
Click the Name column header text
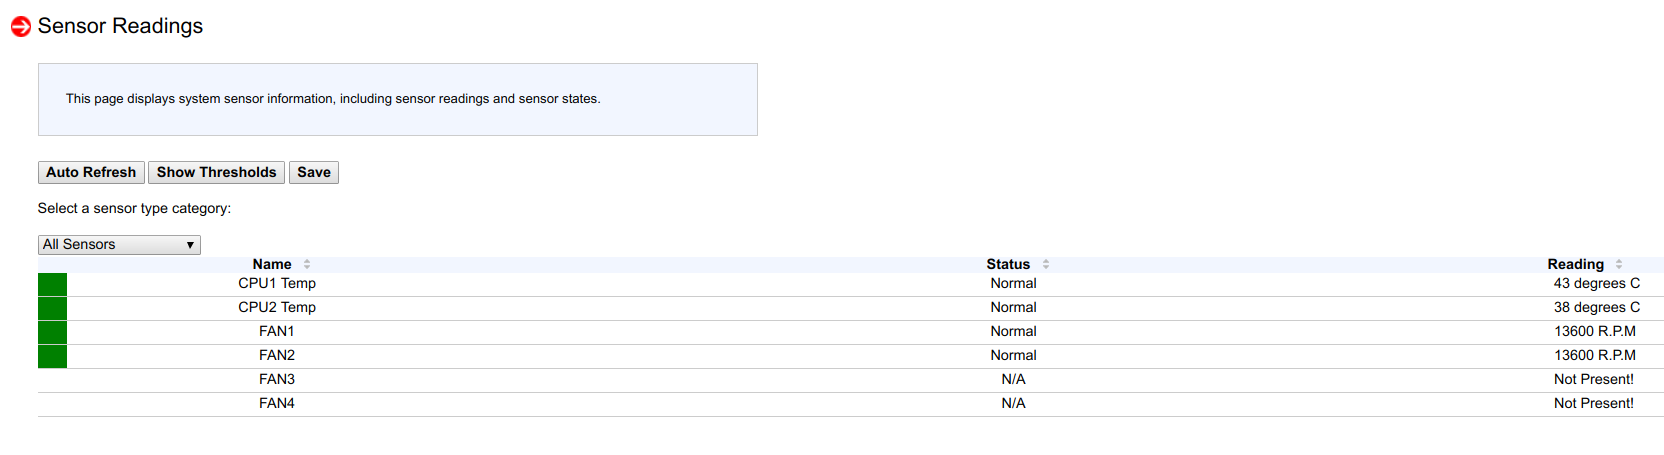pos(272,265)
